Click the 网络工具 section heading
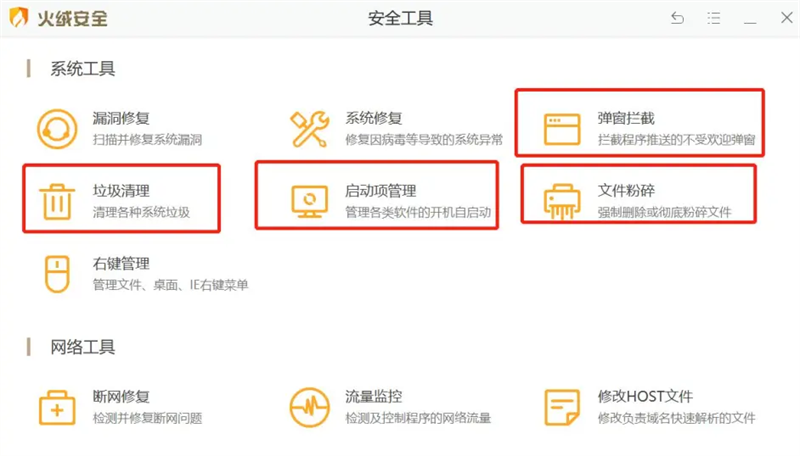The height and width of the screenshot is (456, 800). (x=82, y=347)
